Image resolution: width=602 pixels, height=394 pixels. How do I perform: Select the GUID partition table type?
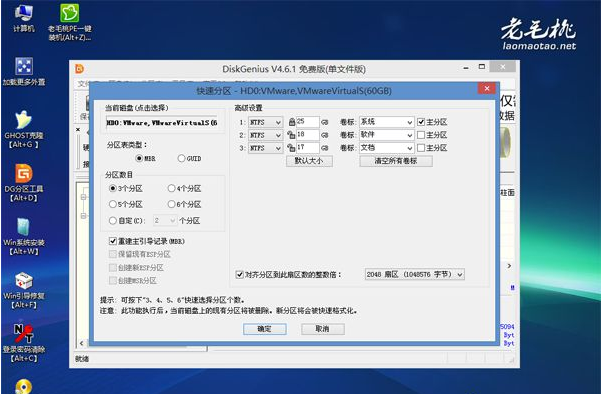181,158
